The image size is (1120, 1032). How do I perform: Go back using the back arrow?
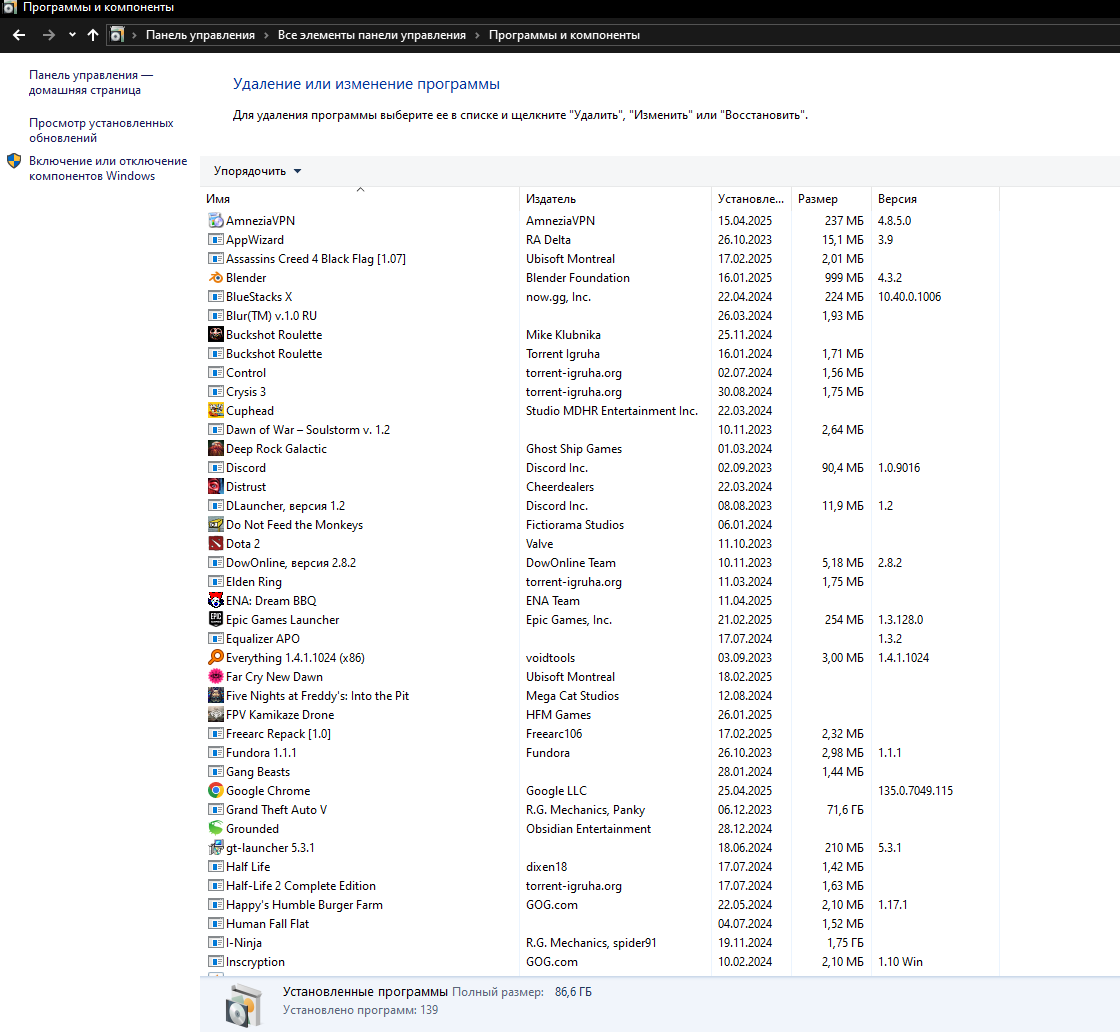(x=19, y=35)
